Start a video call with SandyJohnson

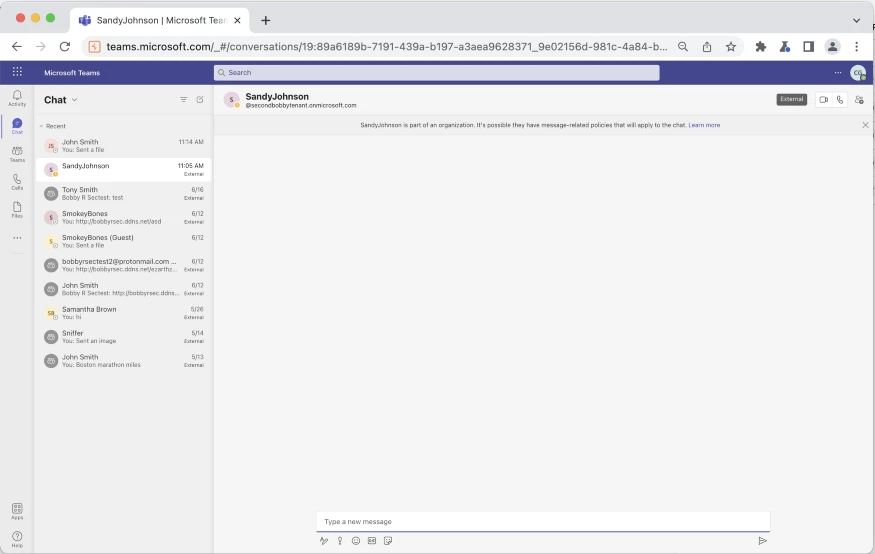click(823, 100)
